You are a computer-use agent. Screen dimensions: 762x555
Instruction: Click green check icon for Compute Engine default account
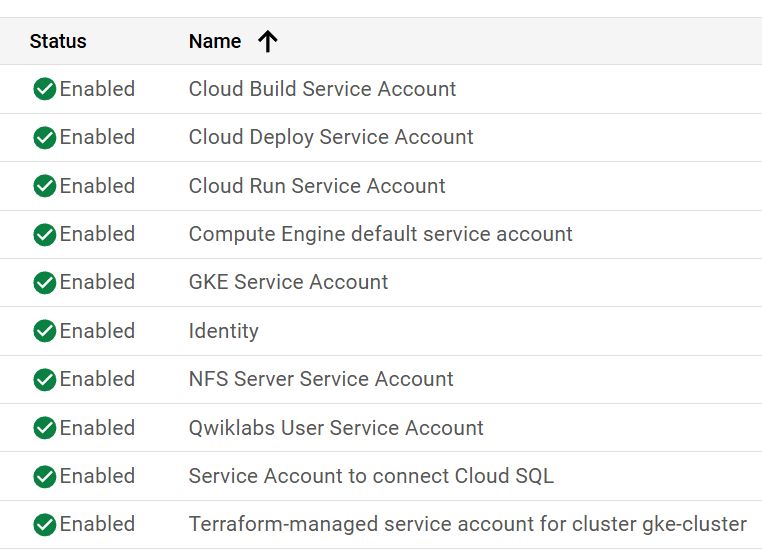45,234
